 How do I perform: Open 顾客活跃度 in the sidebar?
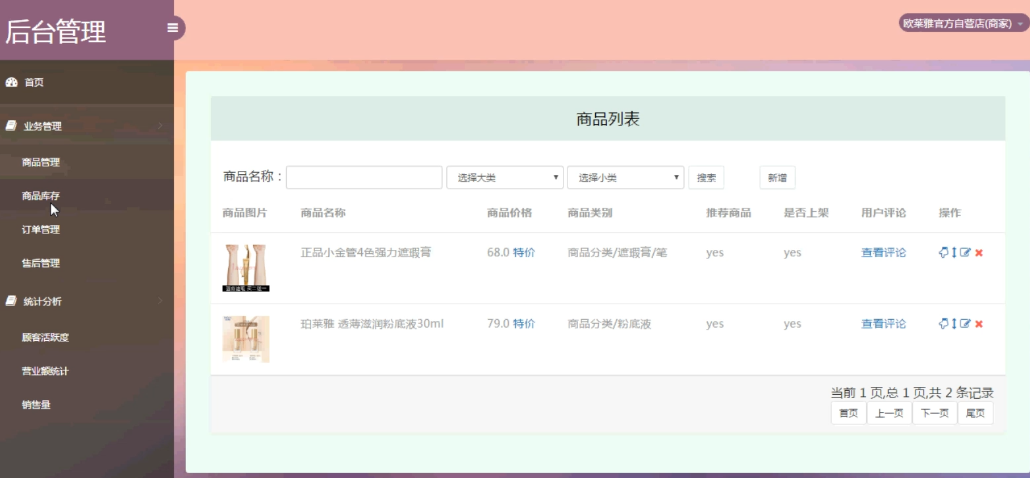[45, 337]
